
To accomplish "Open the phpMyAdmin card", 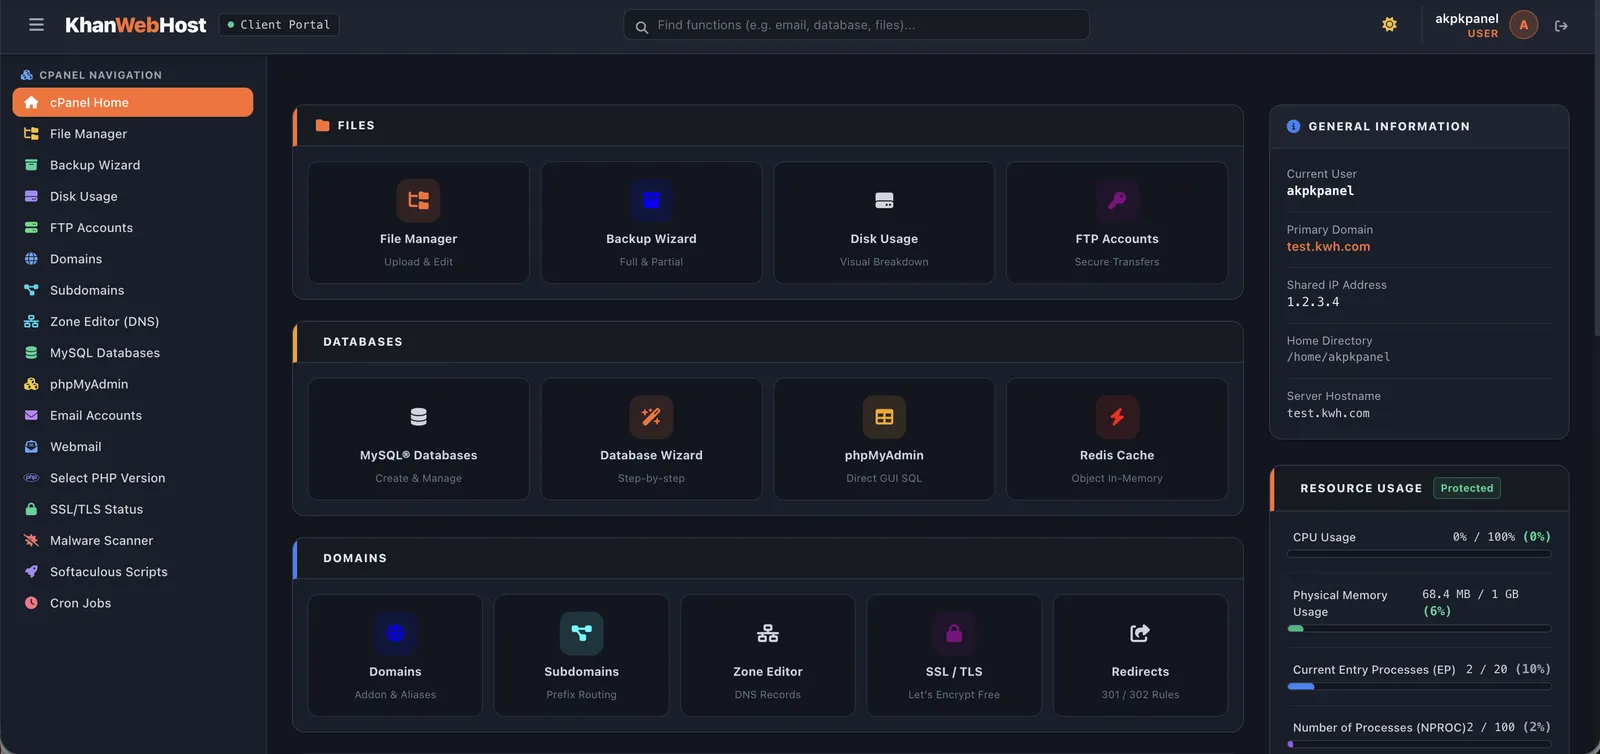I will coord(884,439).
